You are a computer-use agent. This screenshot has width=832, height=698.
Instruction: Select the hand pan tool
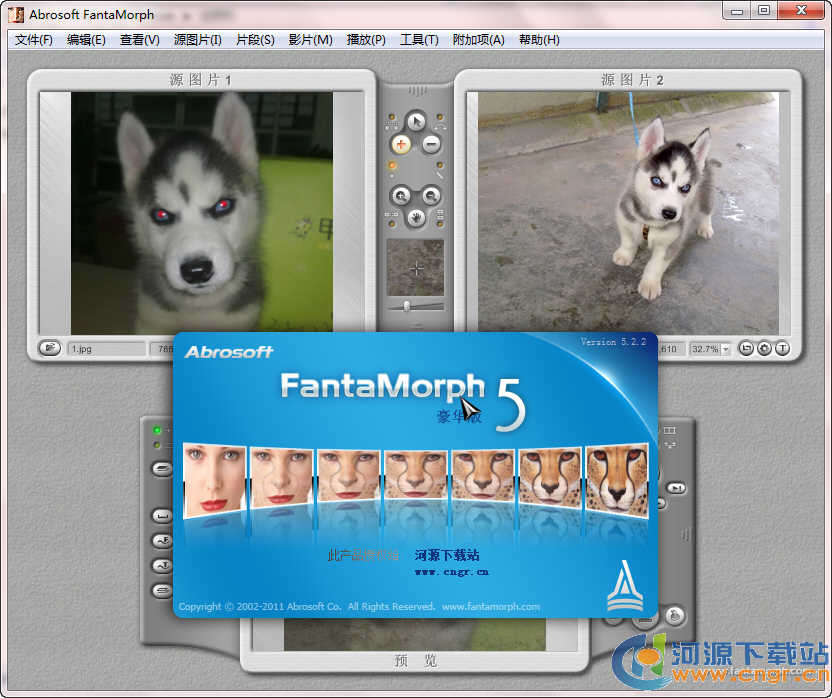(x=416, y=217)
